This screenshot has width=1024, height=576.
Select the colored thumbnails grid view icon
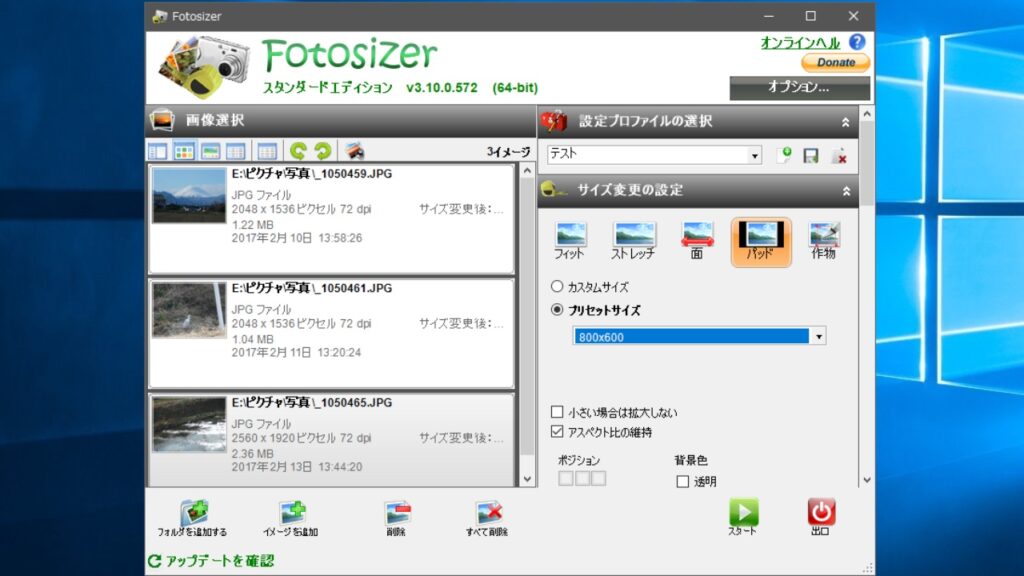[x=184, y=152]
